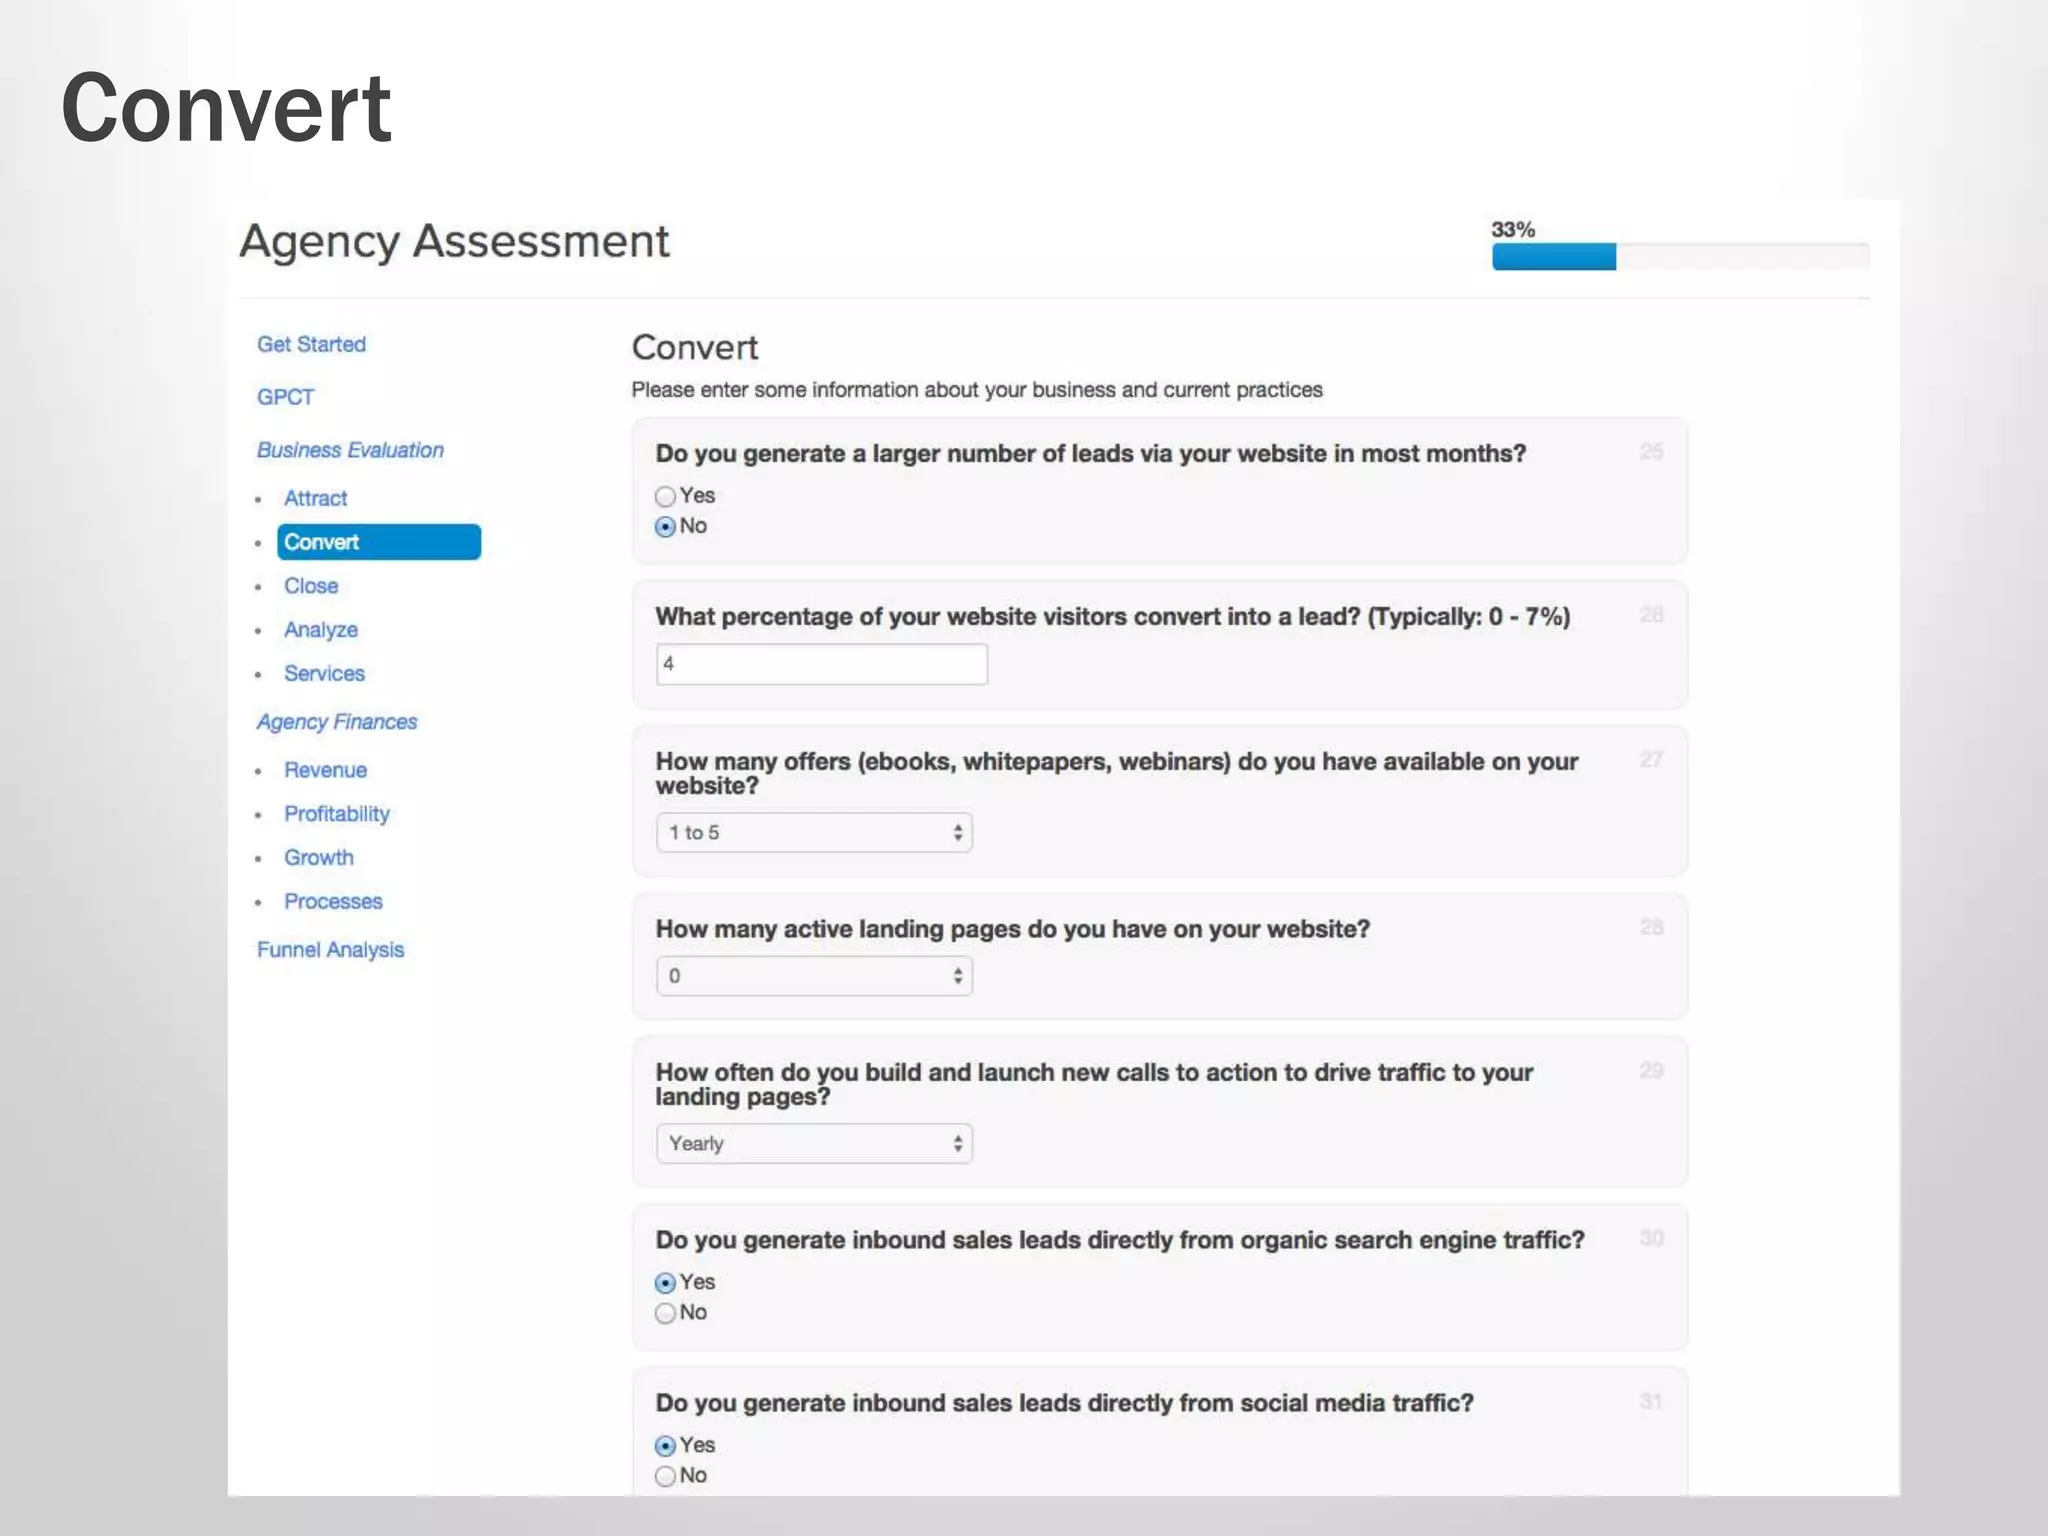Open the Get Started section
The image size is (2048, 1536).
311,344
